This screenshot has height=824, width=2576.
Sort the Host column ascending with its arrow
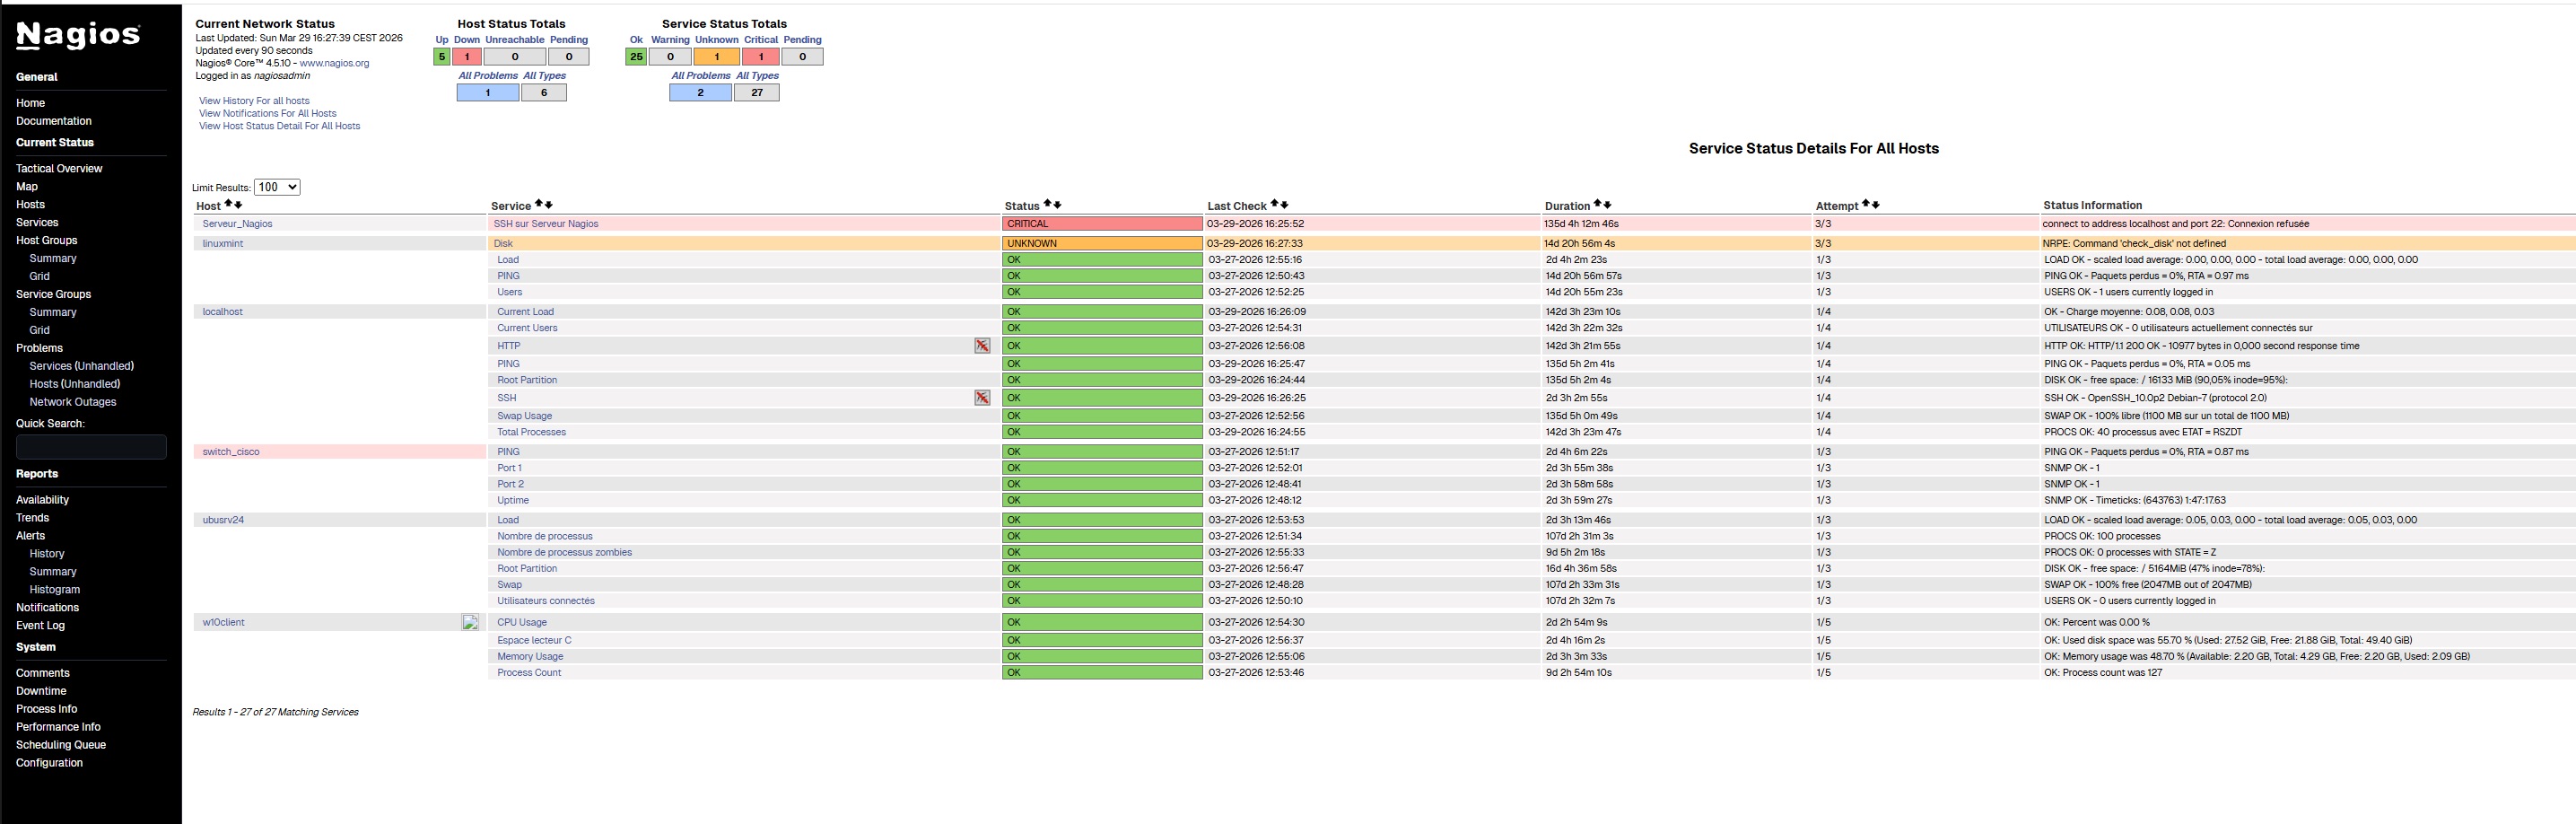(x=227, y=204)
